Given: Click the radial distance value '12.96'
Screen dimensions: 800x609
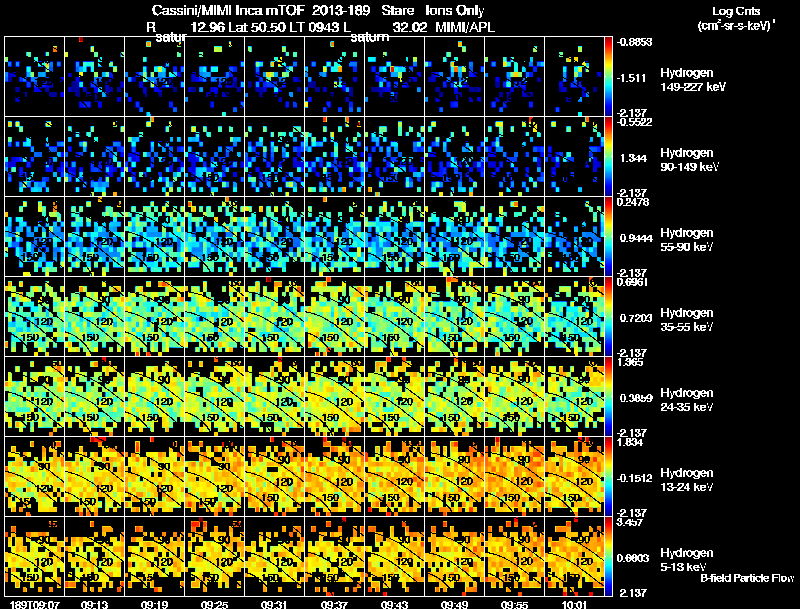Looking at the screenshot, I should click(208, 28).
